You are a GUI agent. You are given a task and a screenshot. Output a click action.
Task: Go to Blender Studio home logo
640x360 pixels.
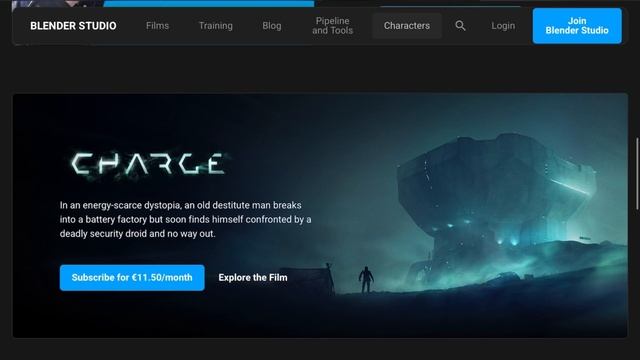click(73, 26)
